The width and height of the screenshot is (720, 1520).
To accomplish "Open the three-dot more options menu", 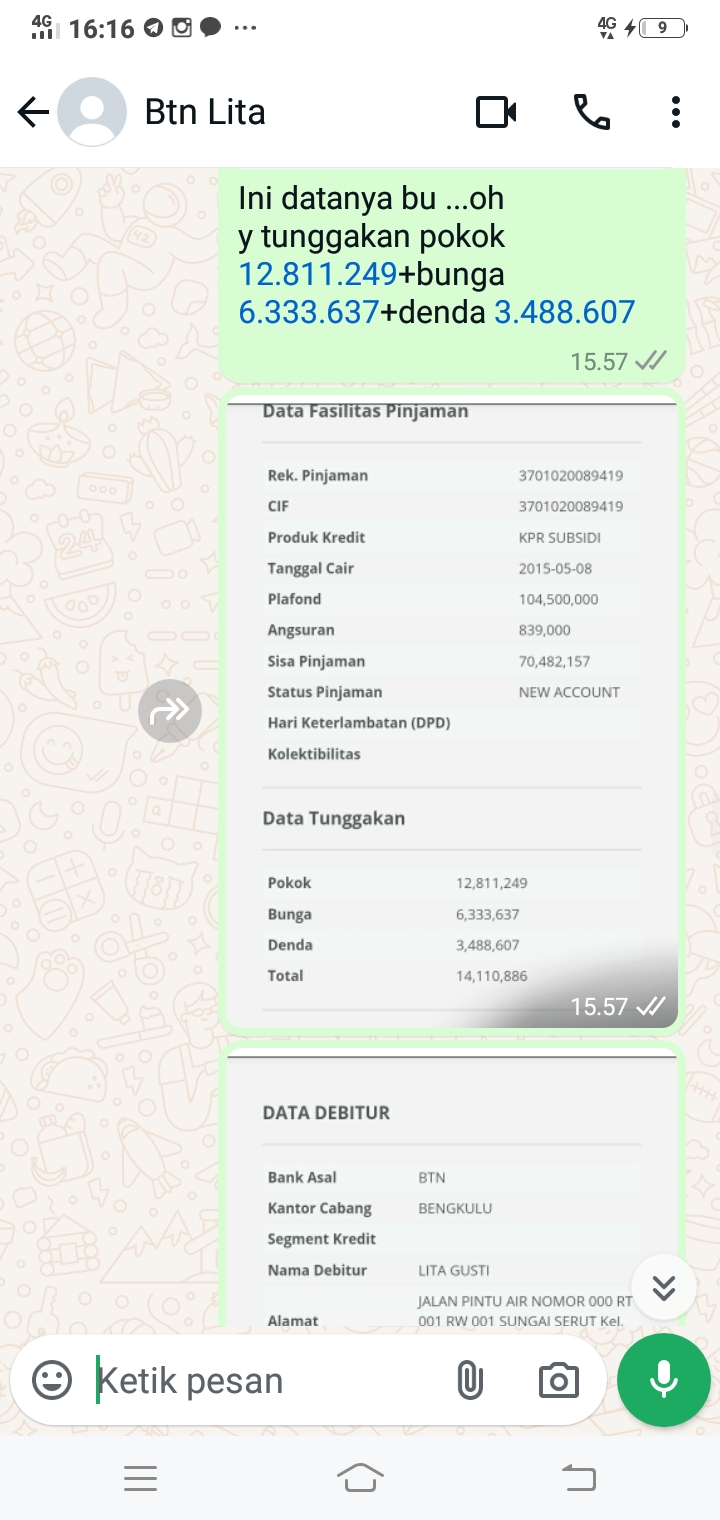I will coord(676,112).
